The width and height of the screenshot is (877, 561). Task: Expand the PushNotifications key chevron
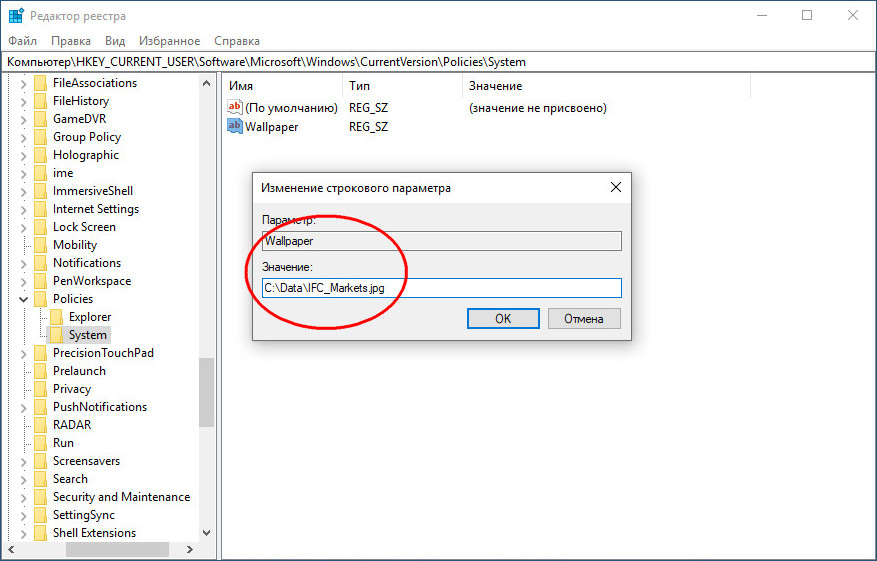[x=23, y=408]
